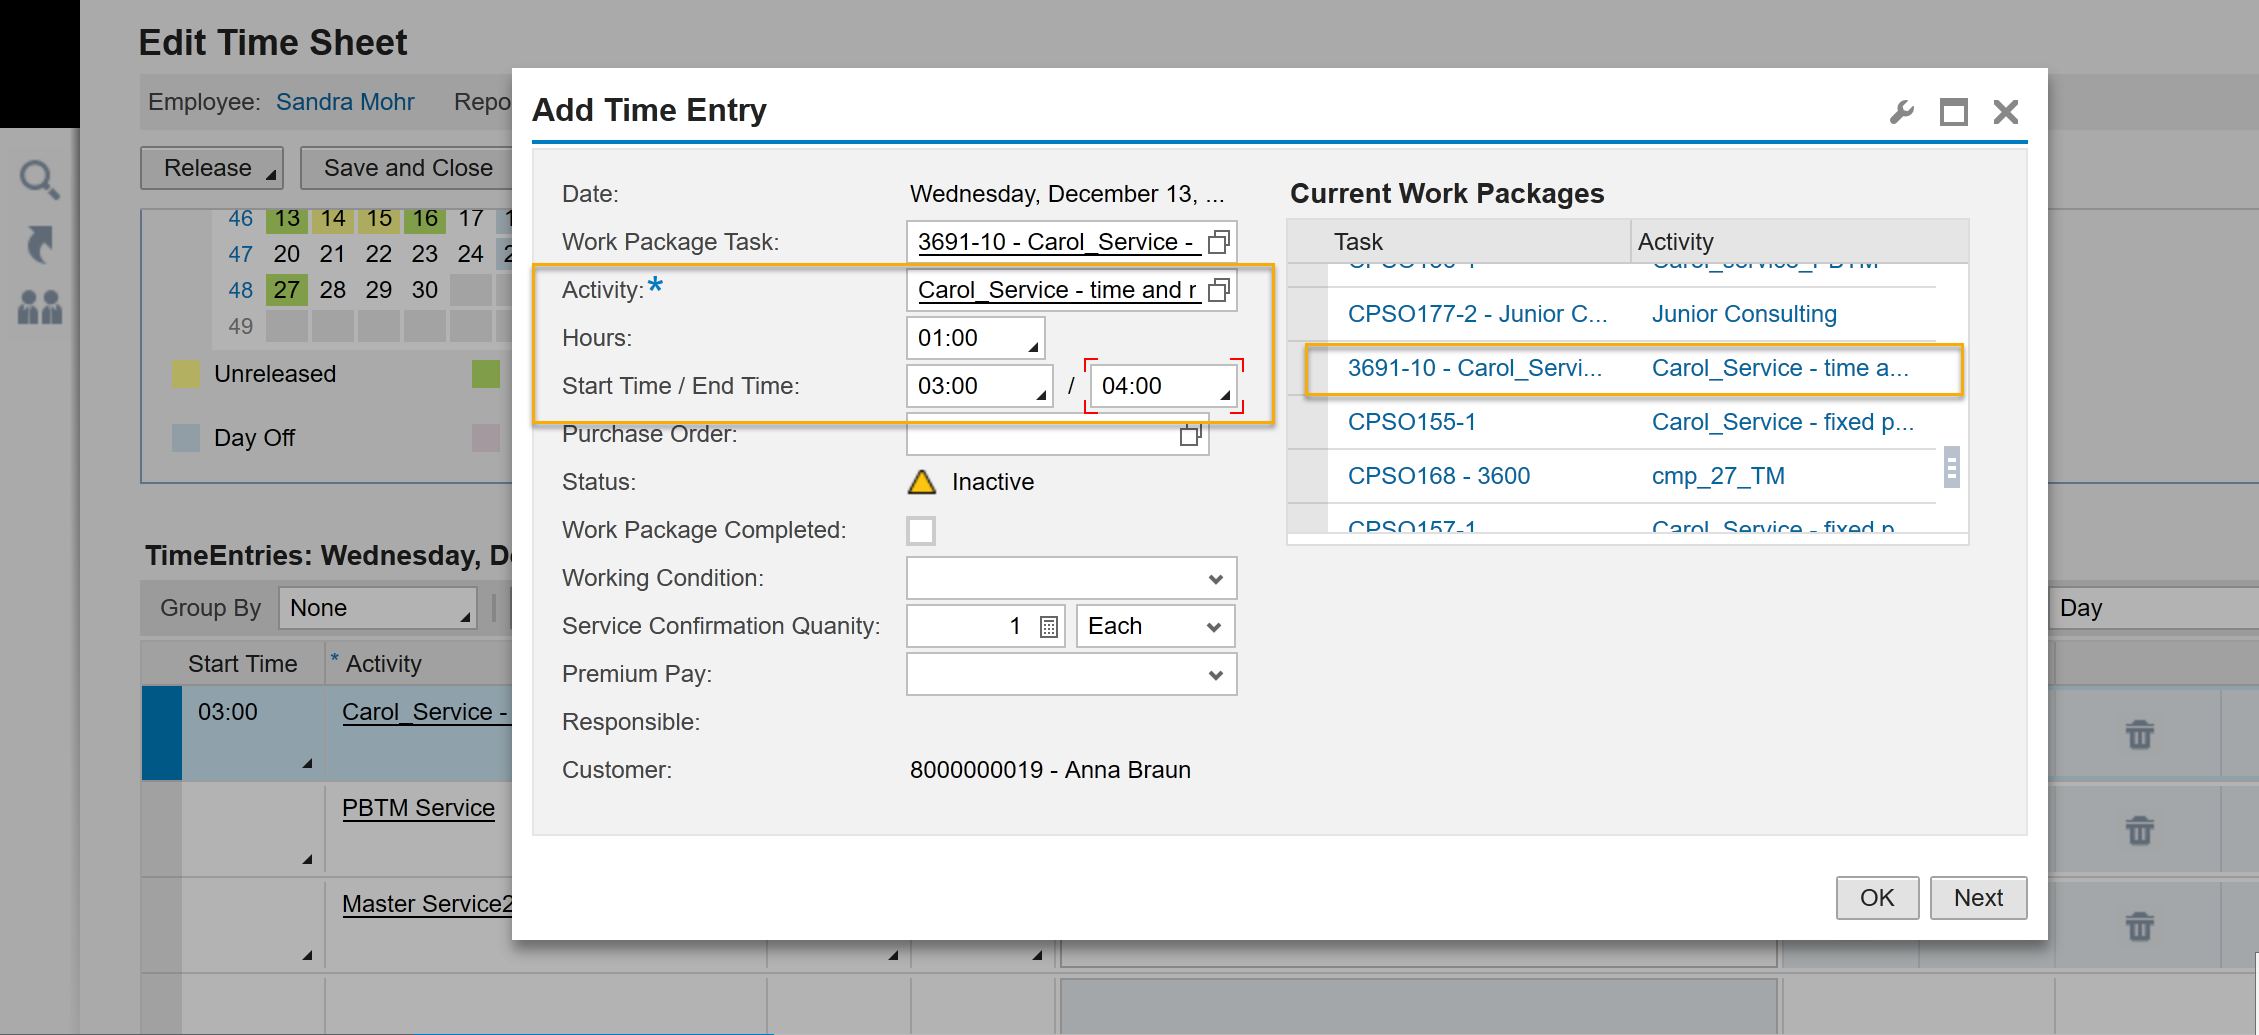Open the Each unit dropdown
The width and height of the screenshot is (2259, 1035).
pyautogui.click(x=1213, y=627)
